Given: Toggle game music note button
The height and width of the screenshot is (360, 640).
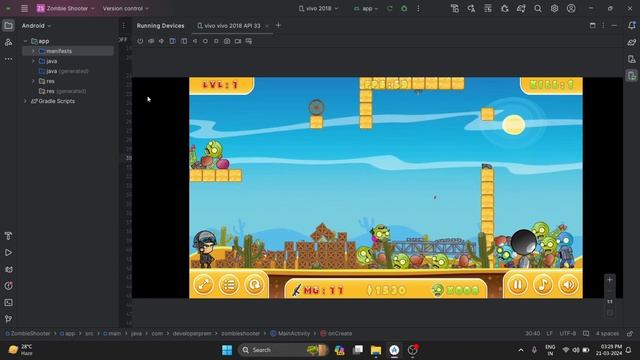Looking at the screenshot, I should point(543,284).
